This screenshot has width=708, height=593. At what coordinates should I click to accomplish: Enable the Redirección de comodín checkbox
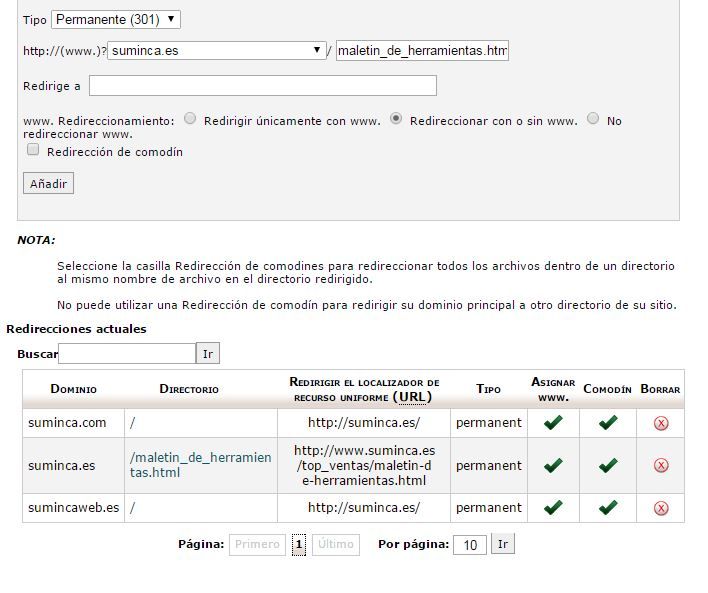[x=33, y=149]
